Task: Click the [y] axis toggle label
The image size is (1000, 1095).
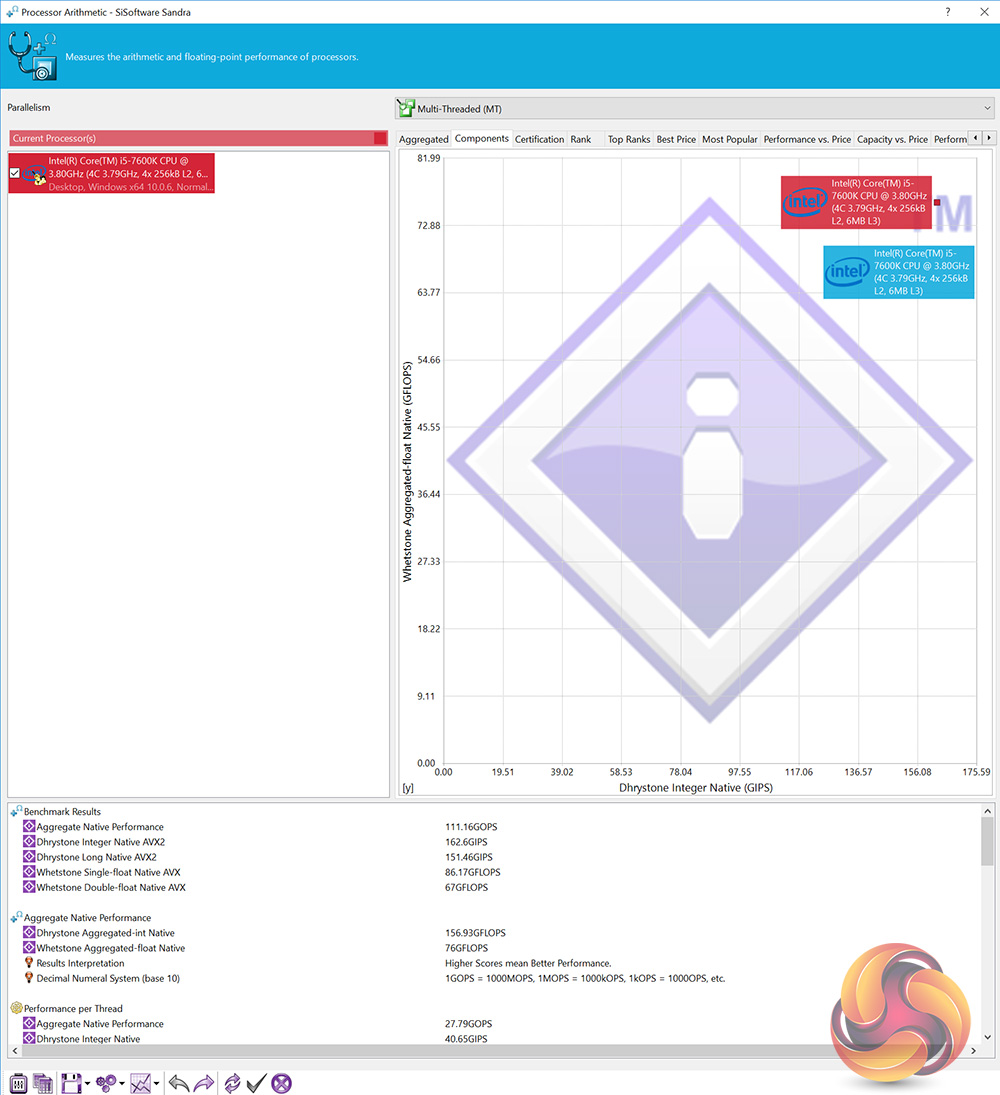Action: [x=408, y=788]
